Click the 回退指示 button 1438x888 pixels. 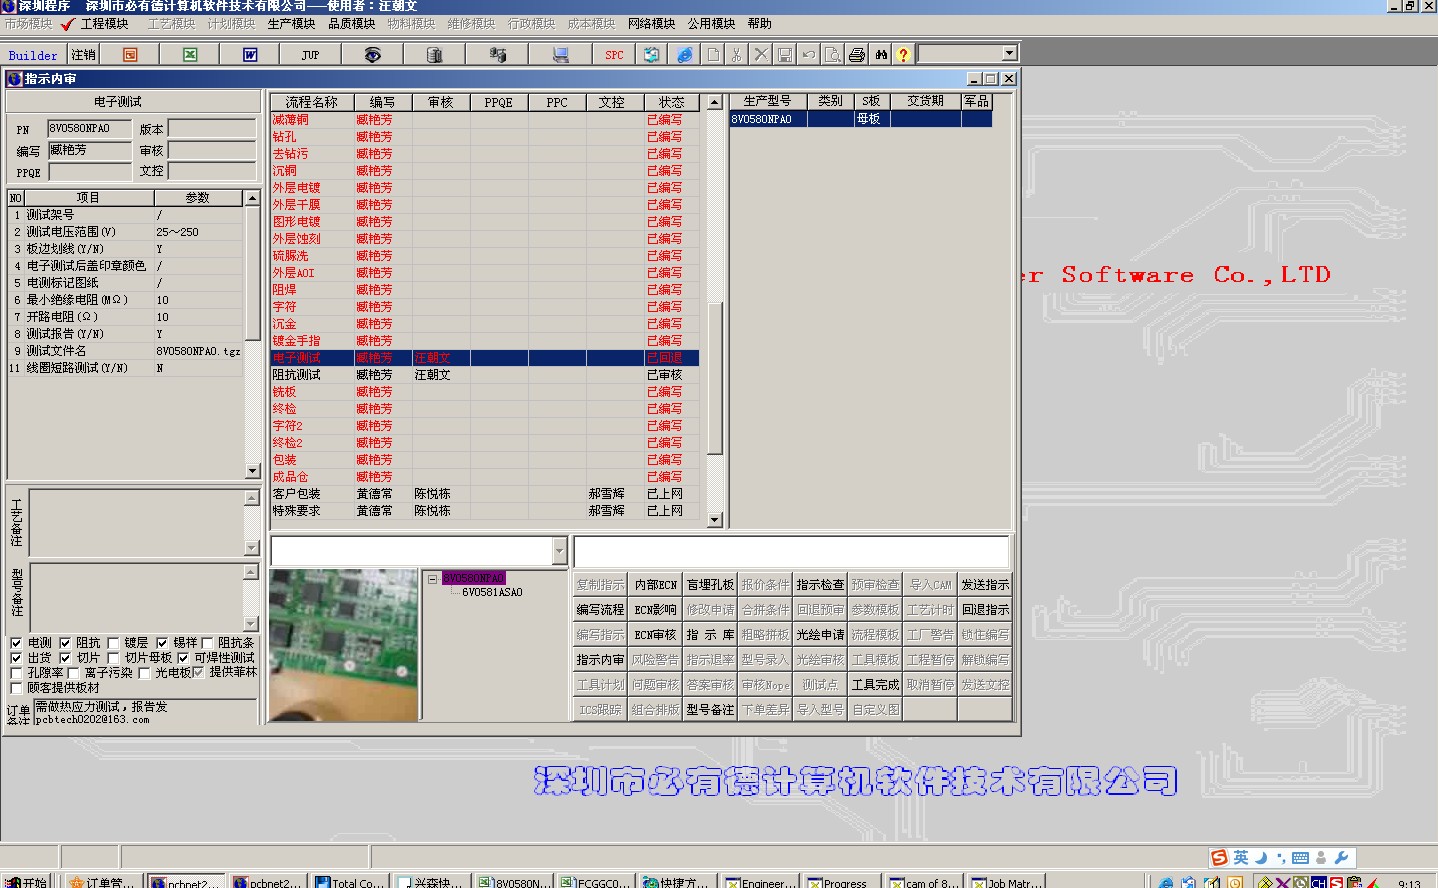coord(985,610)
